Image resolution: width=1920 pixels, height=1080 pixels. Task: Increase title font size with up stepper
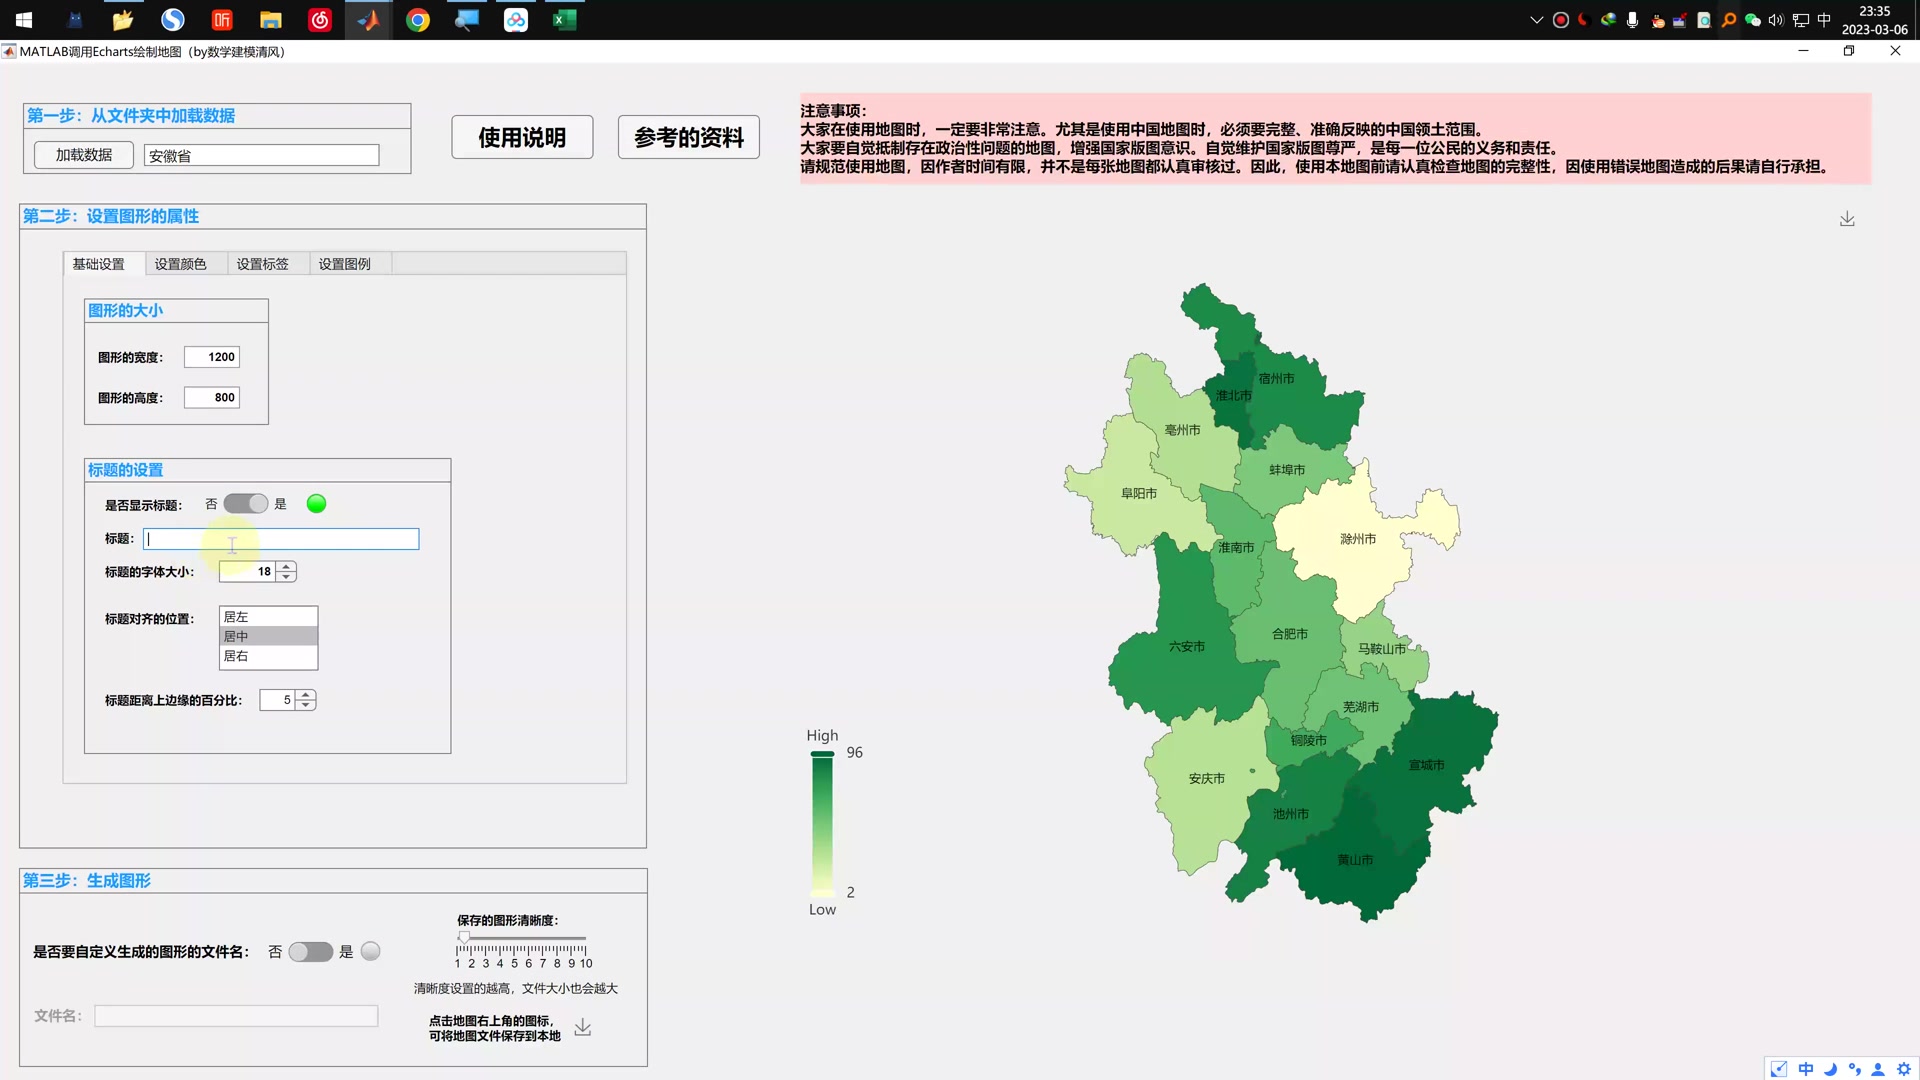tap(286, 565)
